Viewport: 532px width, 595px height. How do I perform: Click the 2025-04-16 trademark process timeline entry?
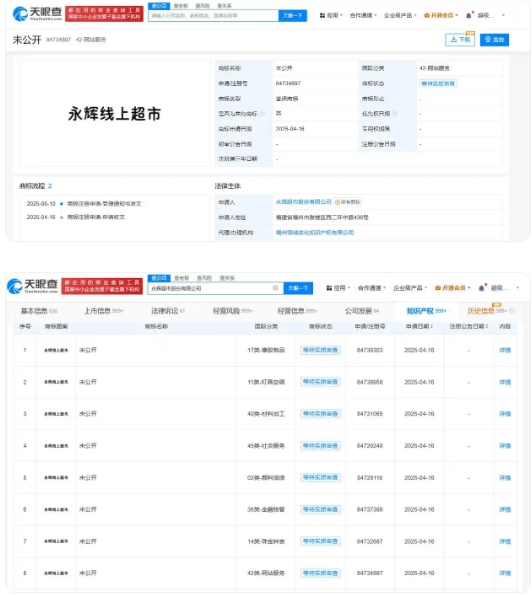click(x=76, y=217)
